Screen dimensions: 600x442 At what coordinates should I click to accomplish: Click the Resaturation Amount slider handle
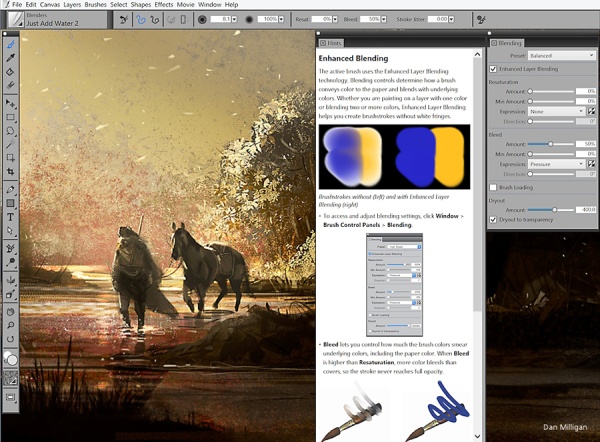(x=530, y=91)
